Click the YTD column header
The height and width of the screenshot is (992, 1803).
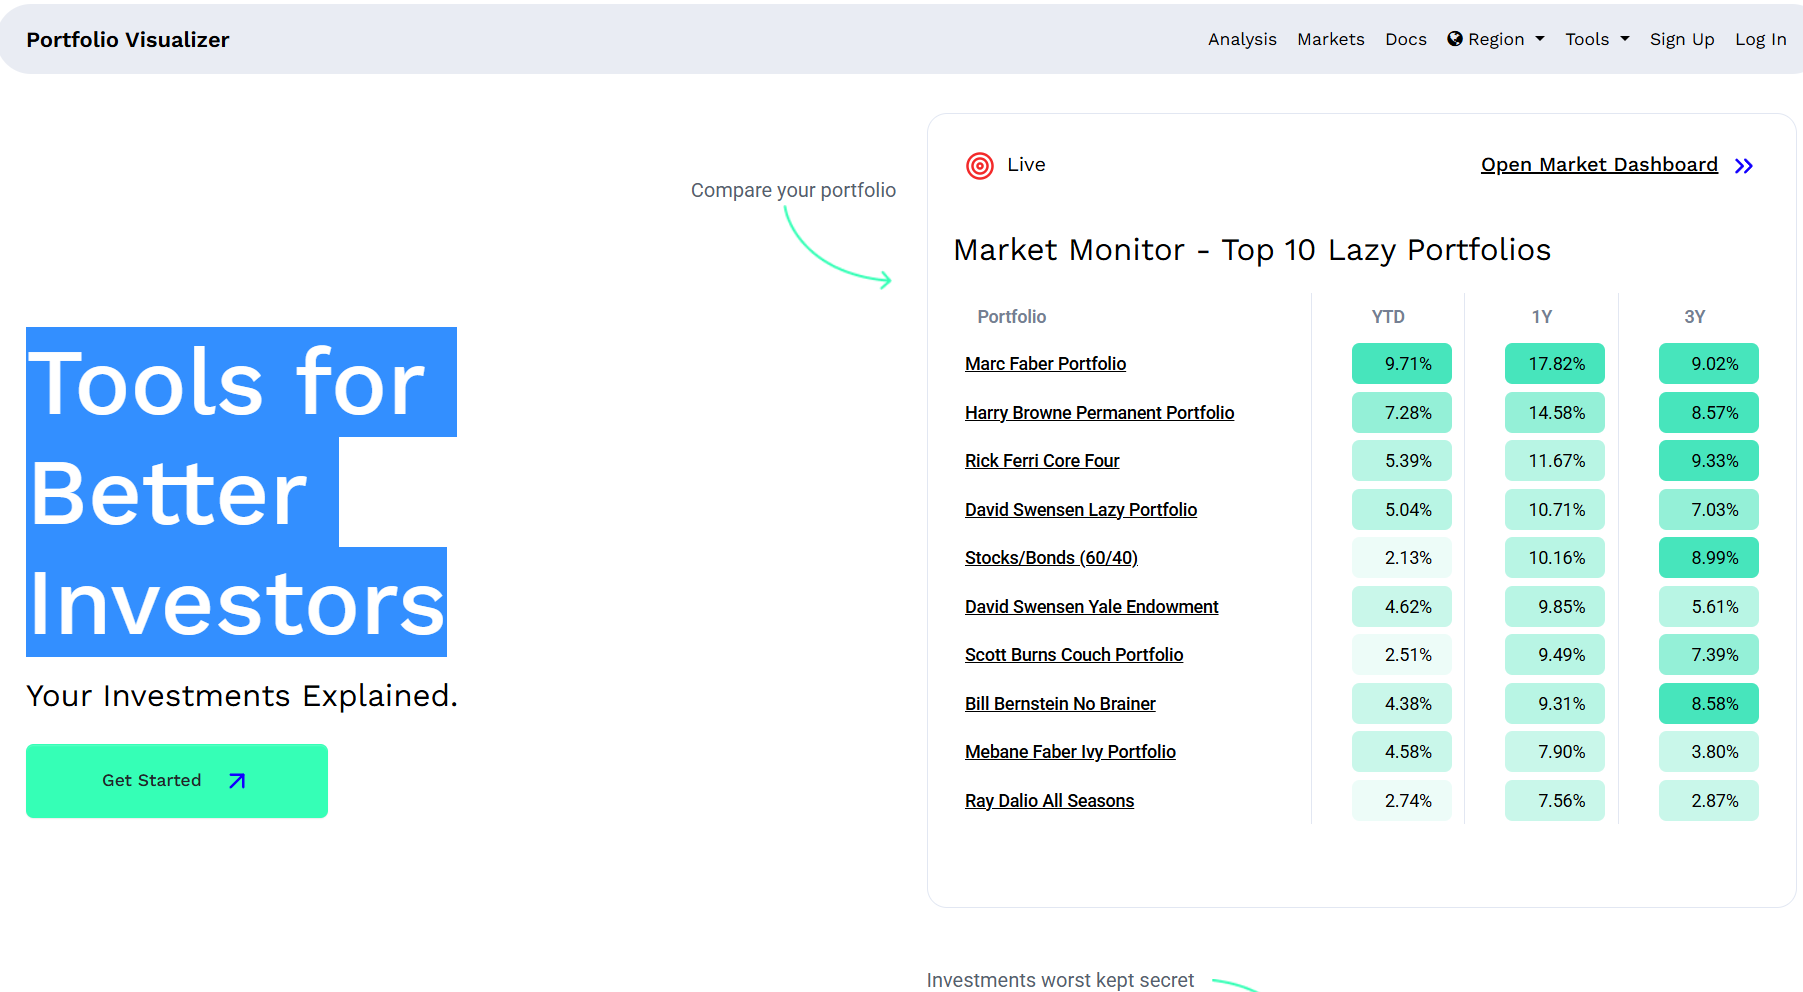coord(1388,317)
